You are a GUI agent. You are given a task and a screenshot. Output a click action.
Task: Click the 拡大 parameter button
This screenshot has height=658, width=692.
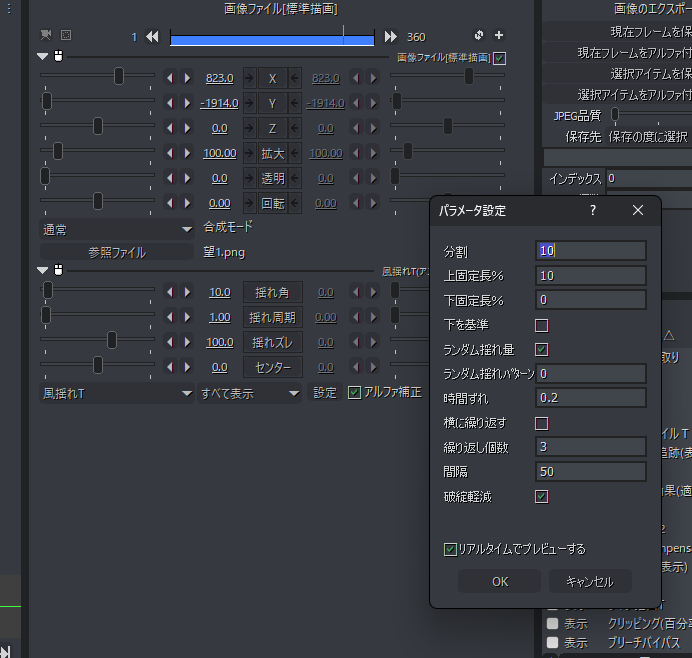(x=272, y=153)
